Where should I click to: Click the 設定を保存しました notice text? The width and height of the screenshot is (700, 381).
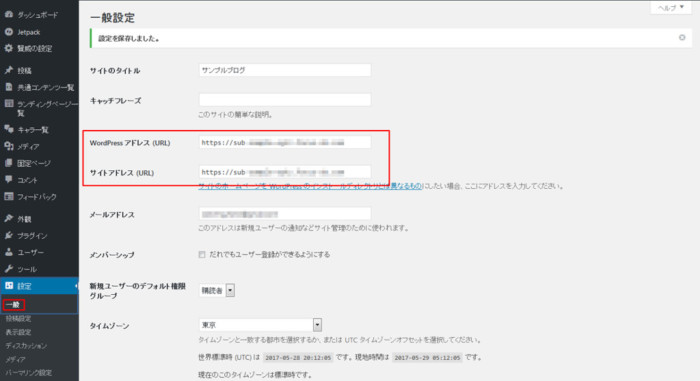click(x=129, y=38)
